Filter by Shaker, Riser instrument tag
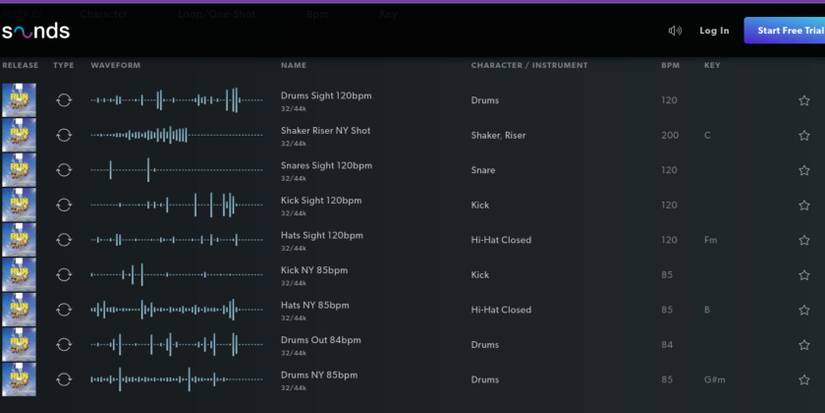 [x=498, y=135]
